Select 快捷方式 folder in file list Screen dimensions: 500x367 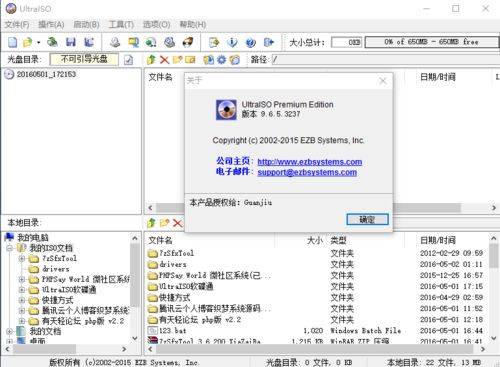[x=174, y=297]
